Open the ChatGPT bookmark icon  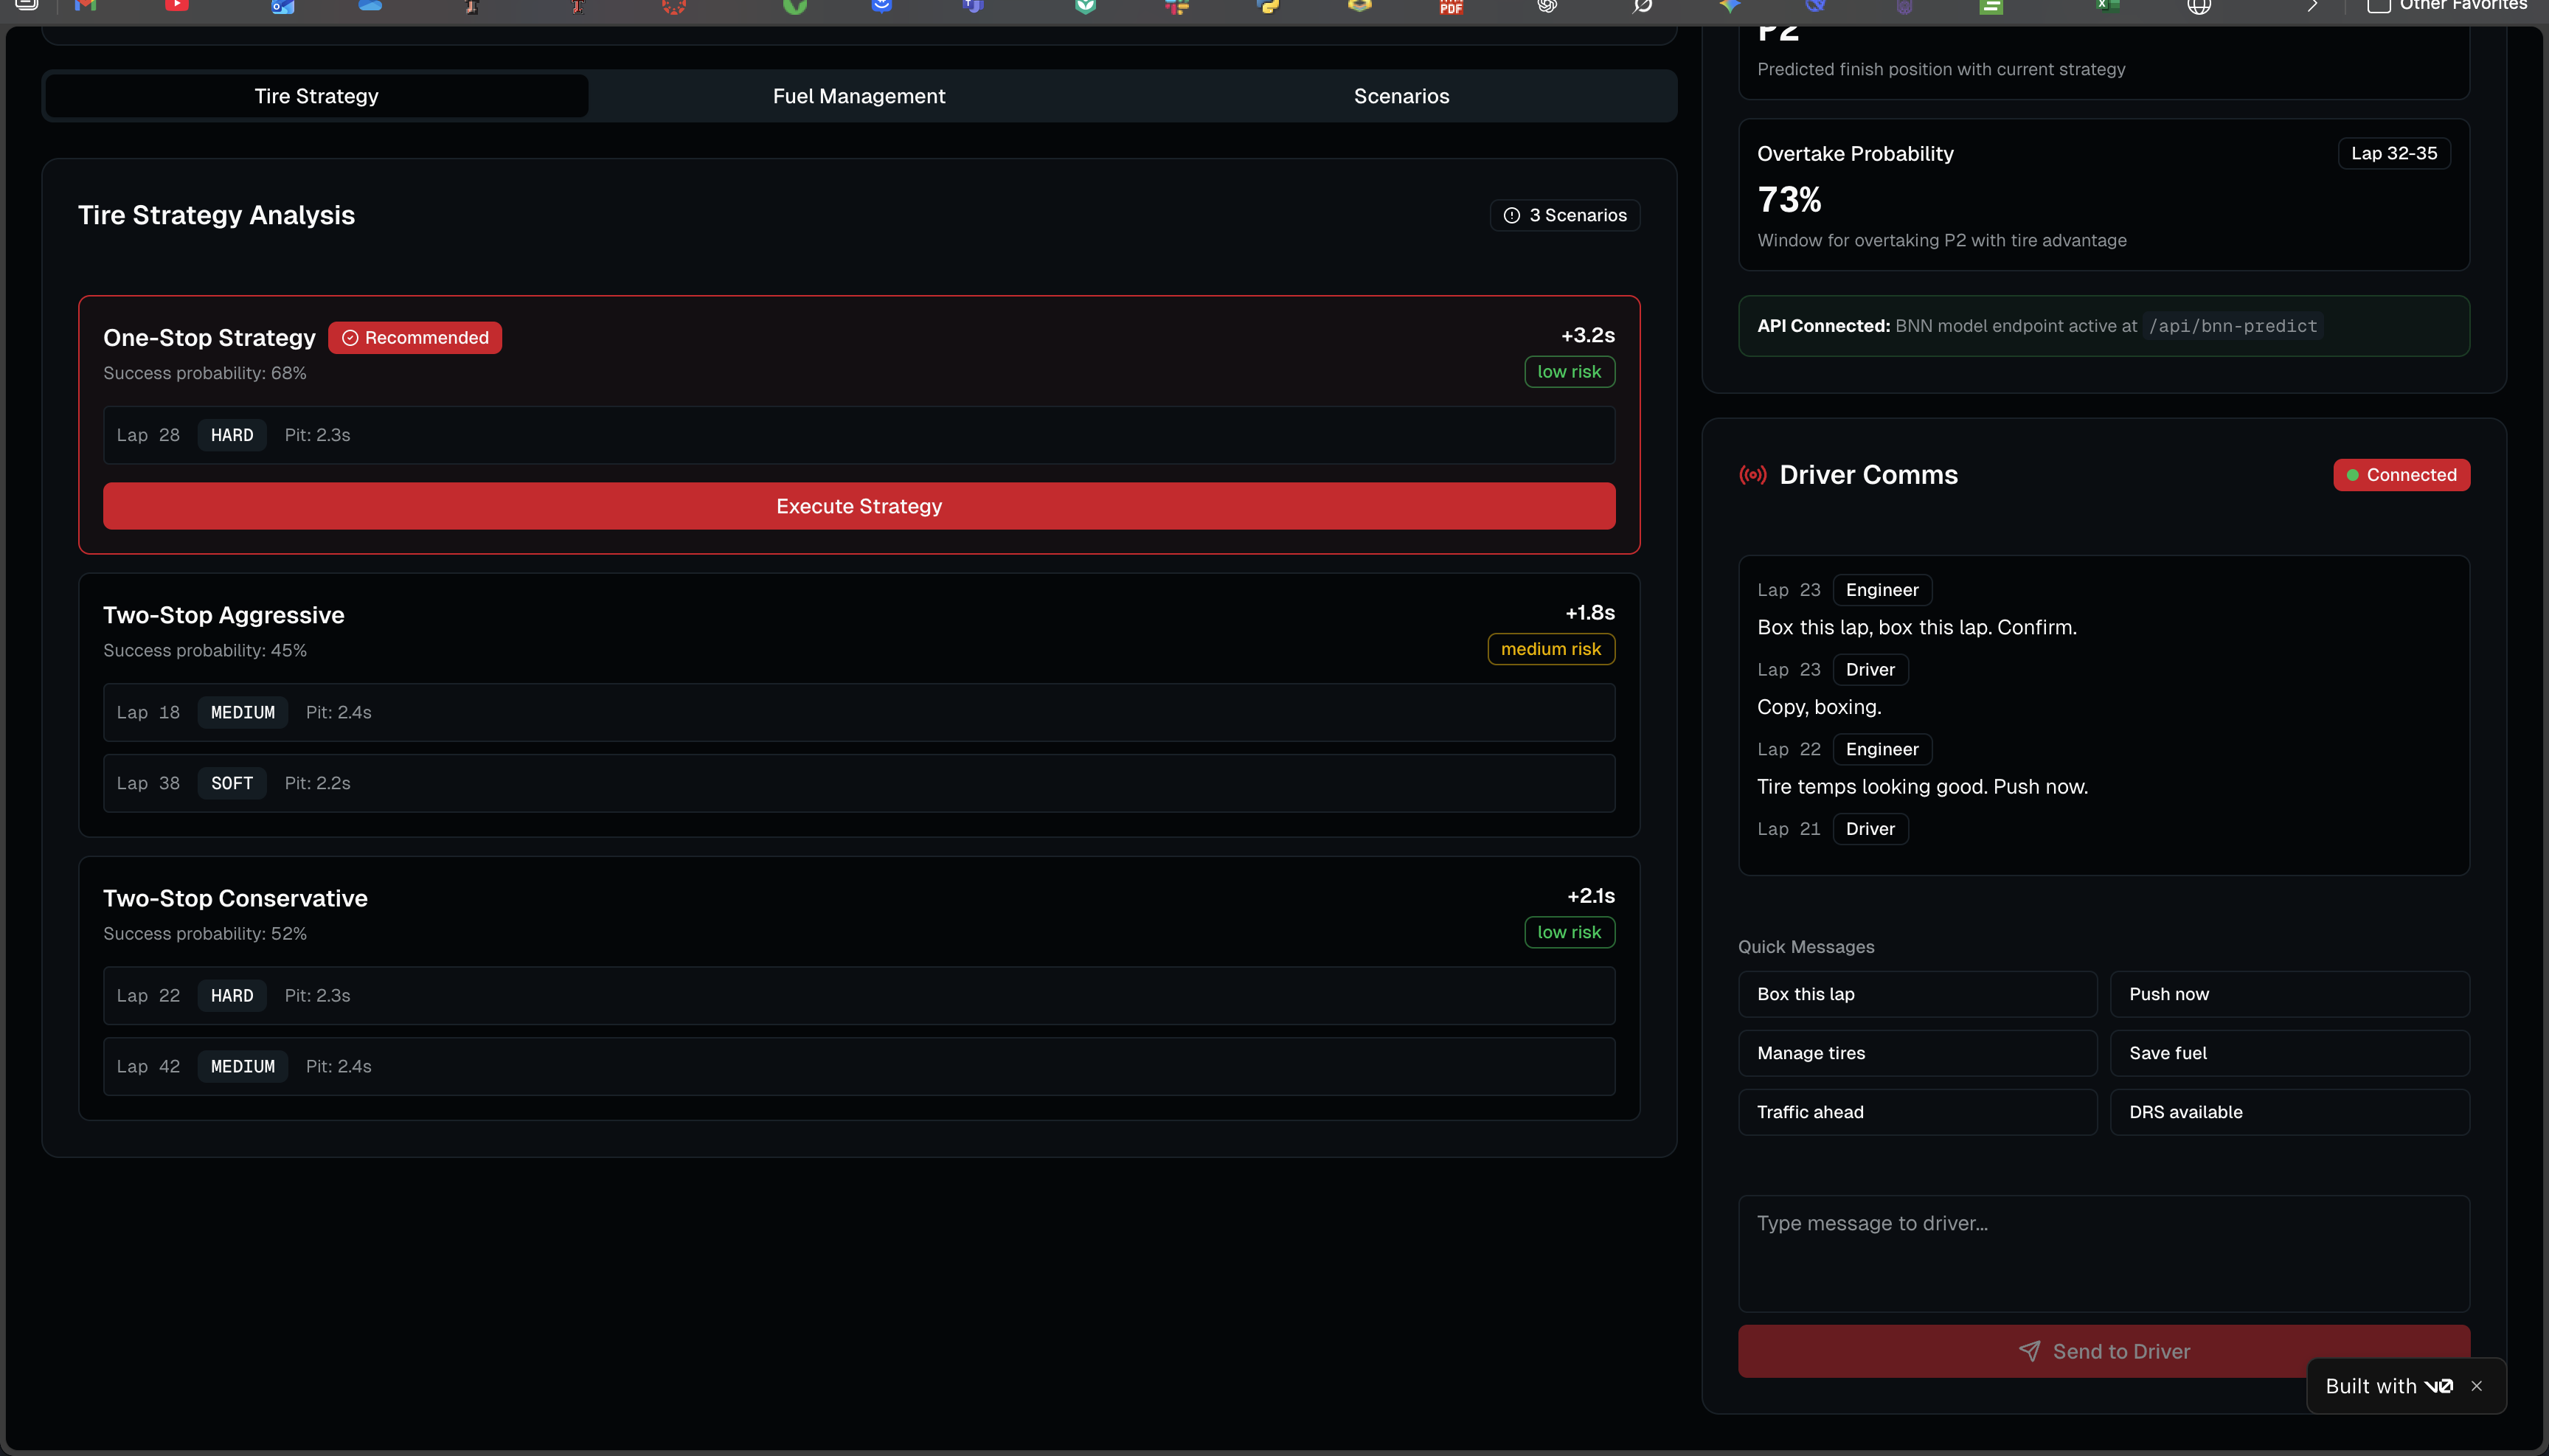[x=1547, y=6]
